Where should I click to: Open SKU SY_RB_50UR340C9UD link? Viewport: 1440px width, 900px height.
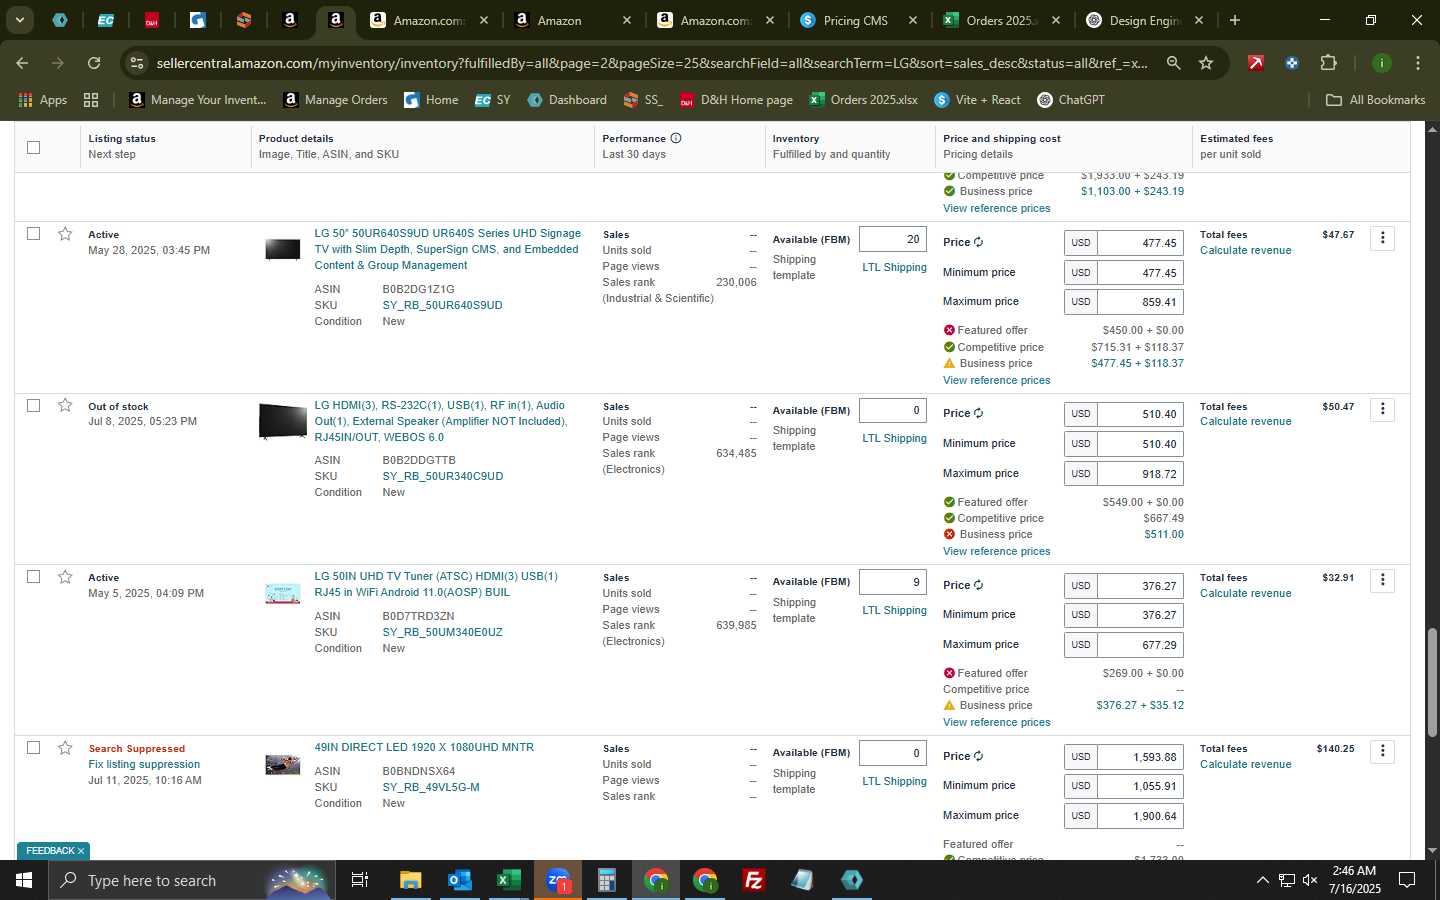442,476
